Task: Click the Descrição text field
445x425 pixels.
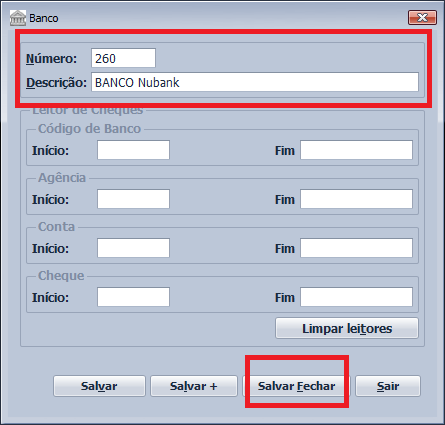Action: coord(255,82)
